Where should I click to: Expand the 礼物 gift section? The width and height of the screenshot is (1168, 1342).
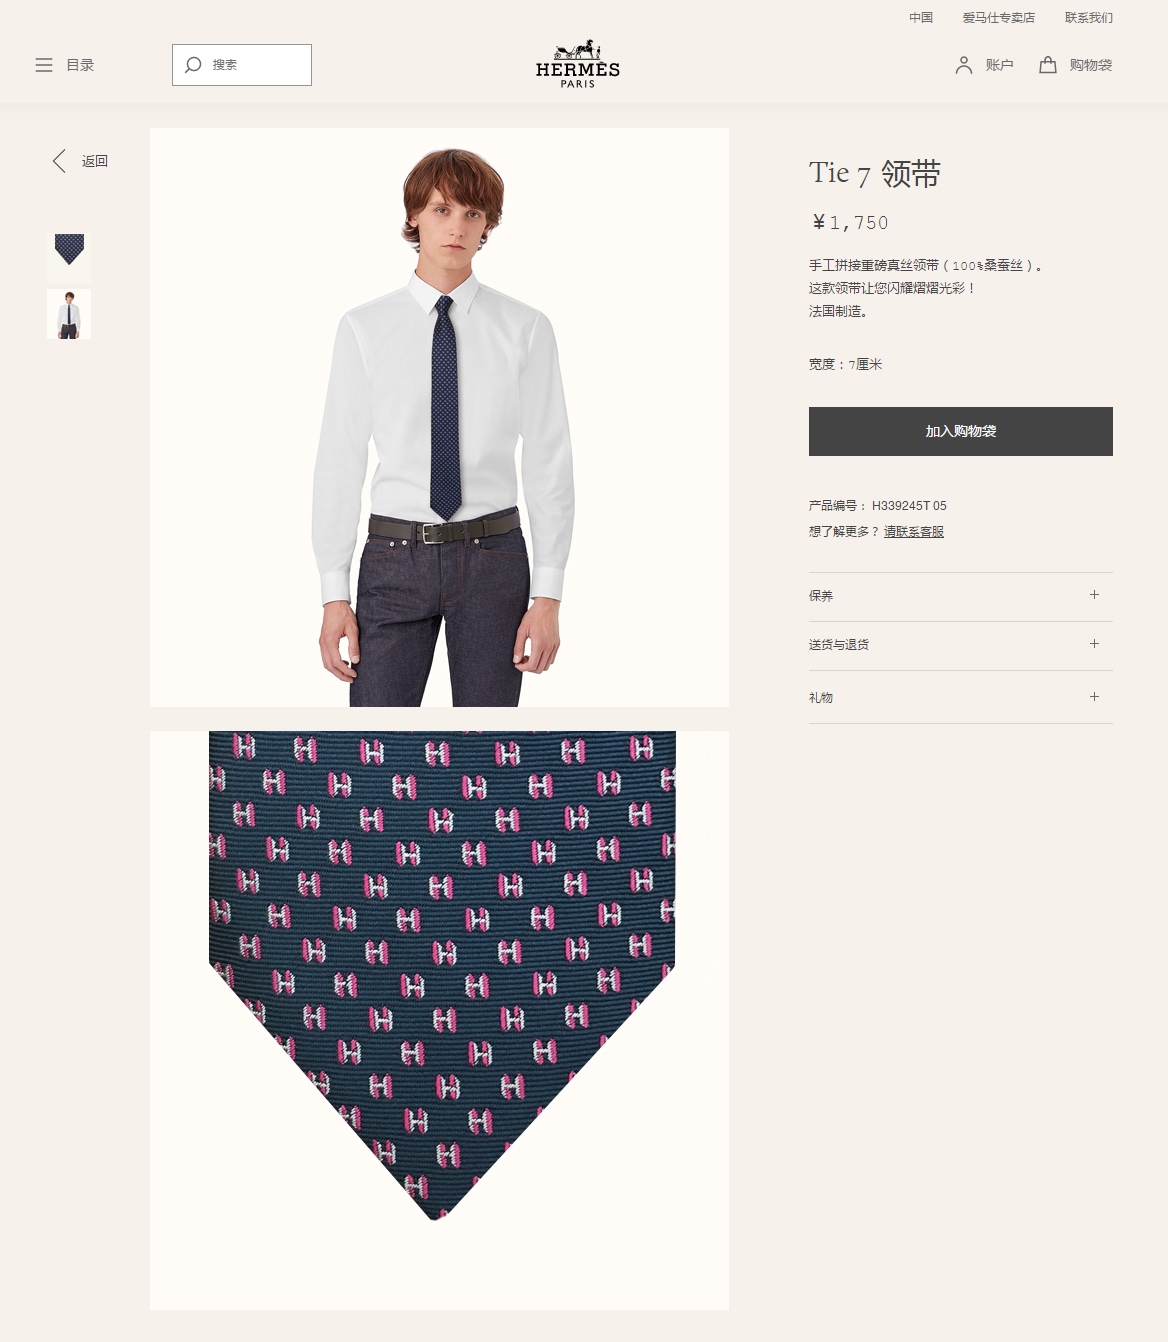coord(961,697)
